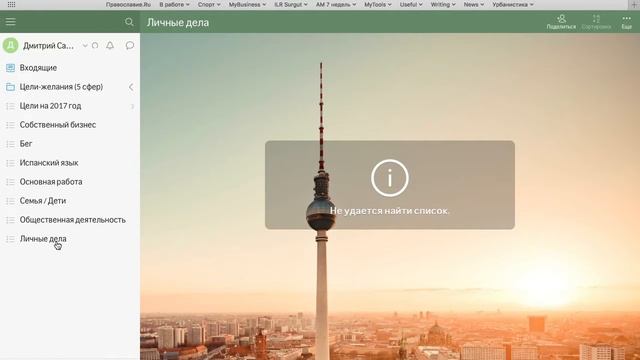Viewport: 640px width, 360px height.
Task: Open the account menu chevron next to Дмитрий
Action: (x=85, y=45)
